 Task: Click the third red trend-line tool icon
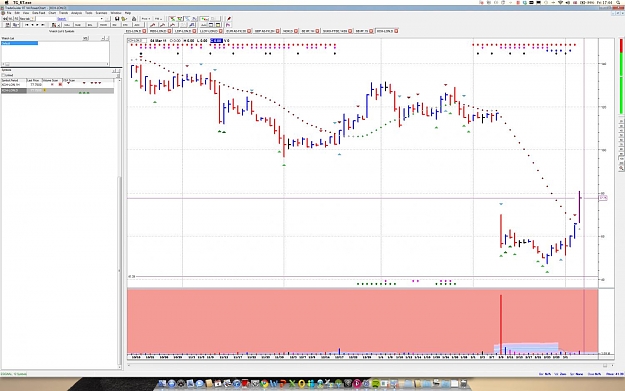(172, 25)
